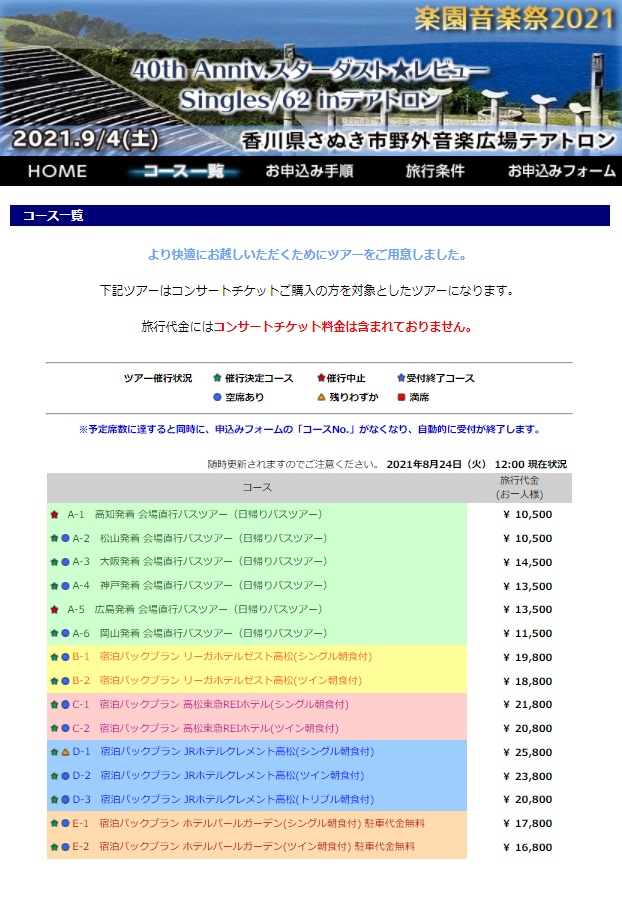
Task: Select the コース一覧 menu item
Action: [x=184, y=171]
